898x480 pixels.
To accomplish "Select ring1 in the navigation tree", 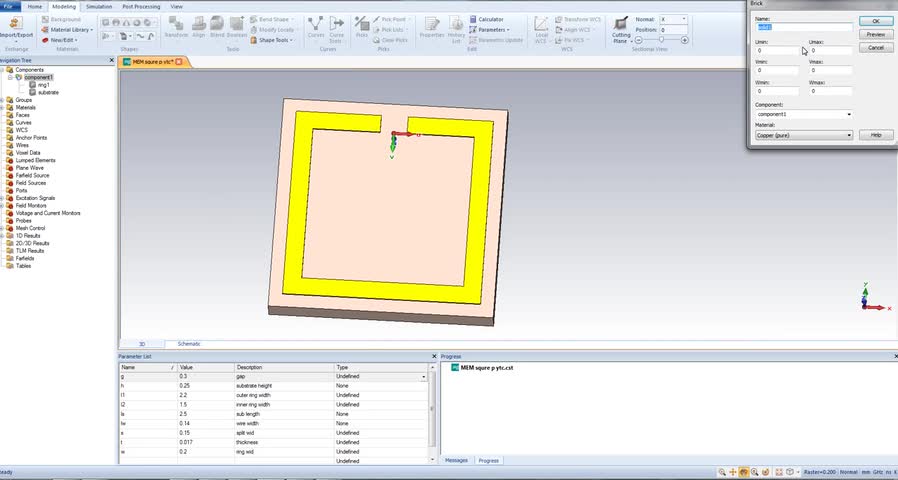I will click(x=44, y=85).
